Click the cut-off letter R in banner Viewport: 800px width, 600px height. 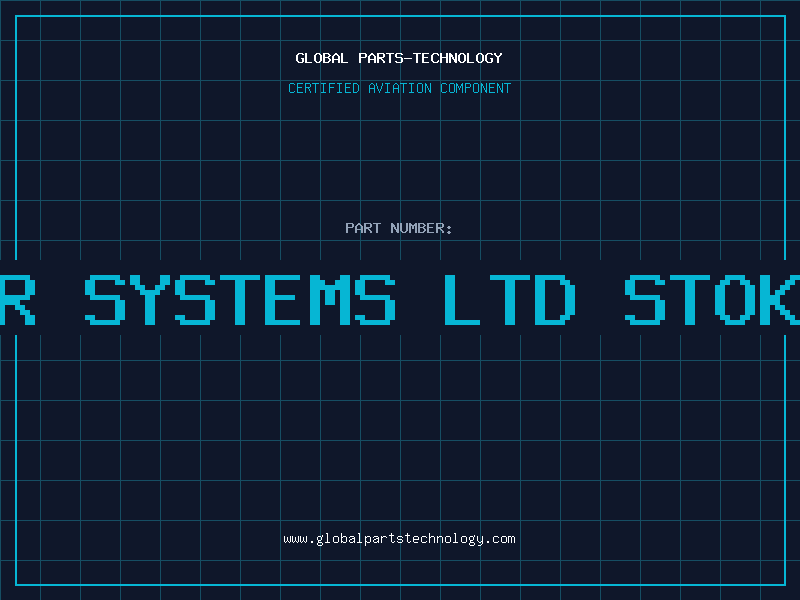pyautogui.click(x=17, y=299)
